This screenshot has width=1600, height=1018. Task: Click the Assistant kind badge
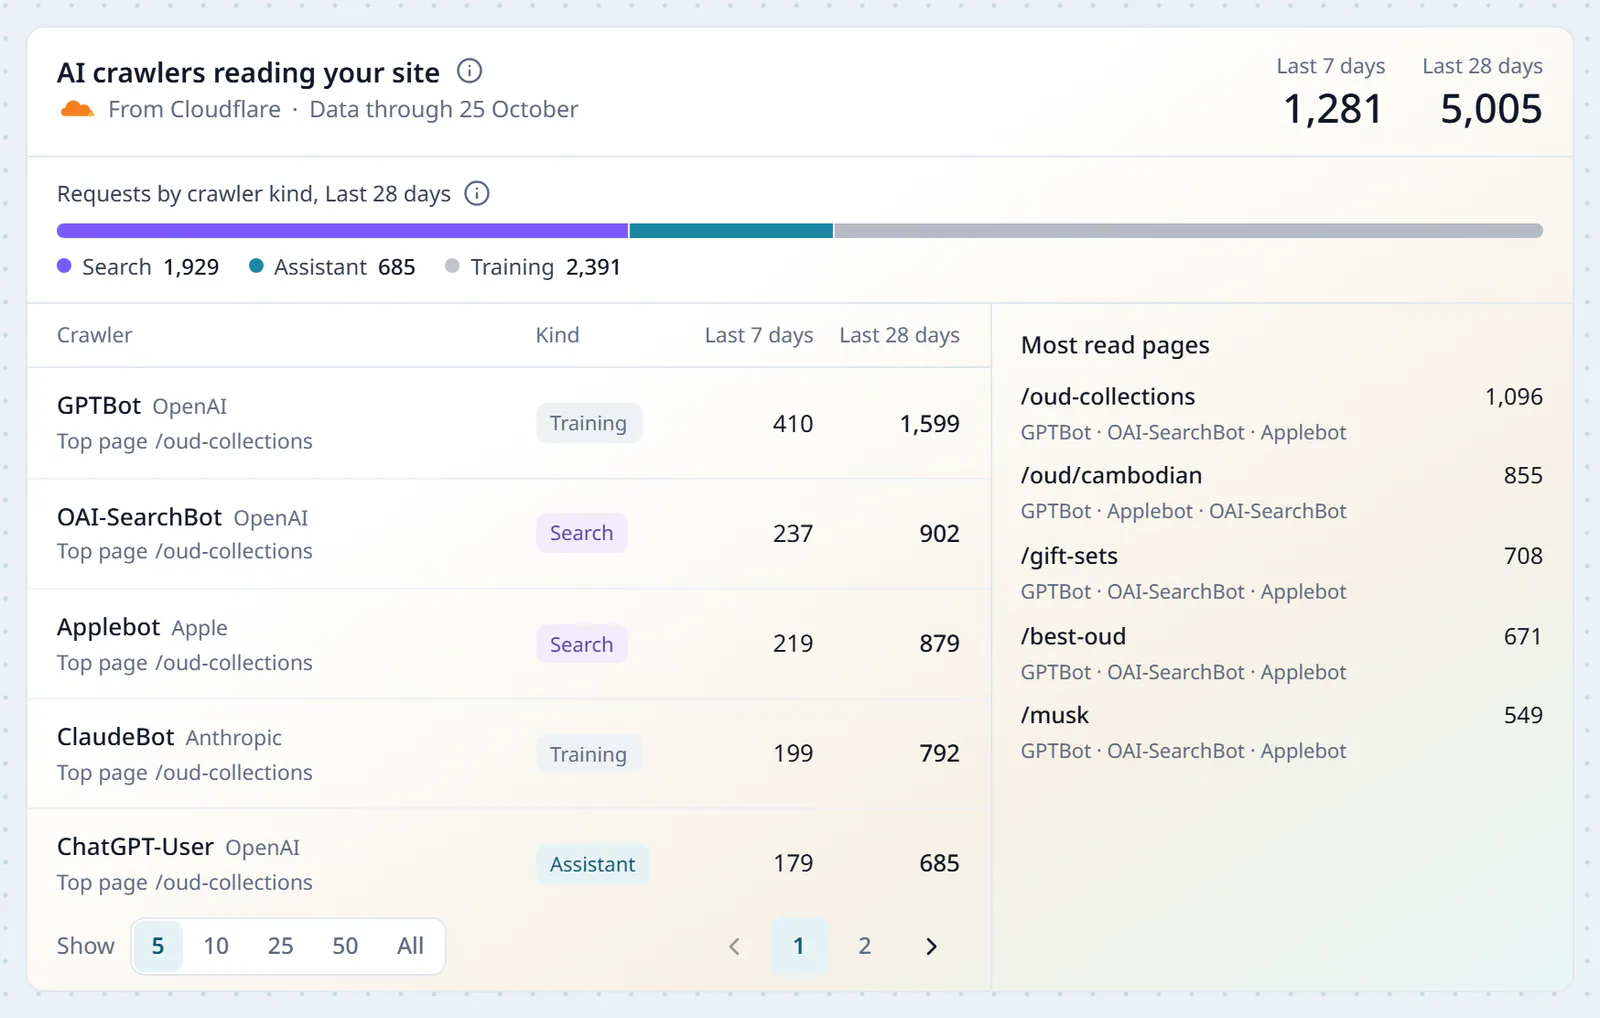click(x=592, y=864)
